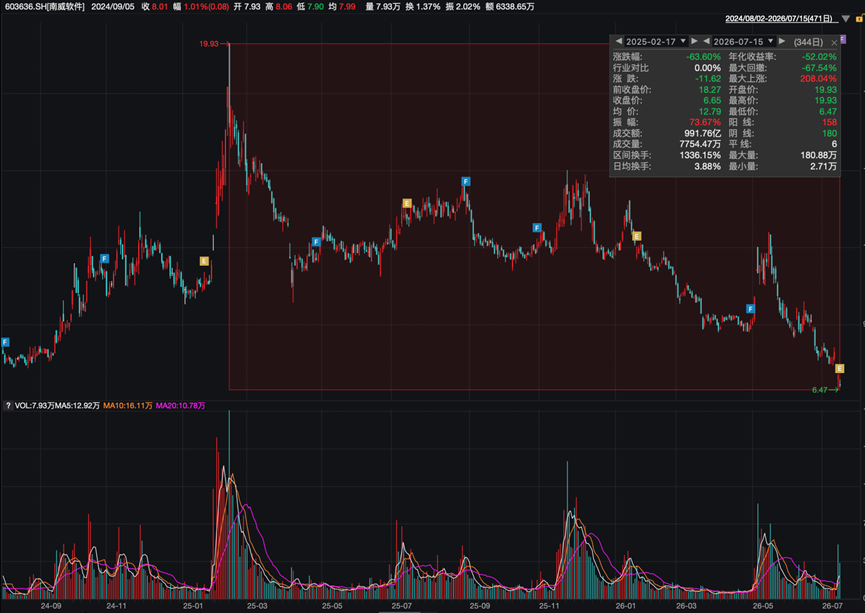Click the last F marker, above 25-05 and 26-07
Image resolution: width=865 pixels, height=613 pixels.
(x=750, y=309)
